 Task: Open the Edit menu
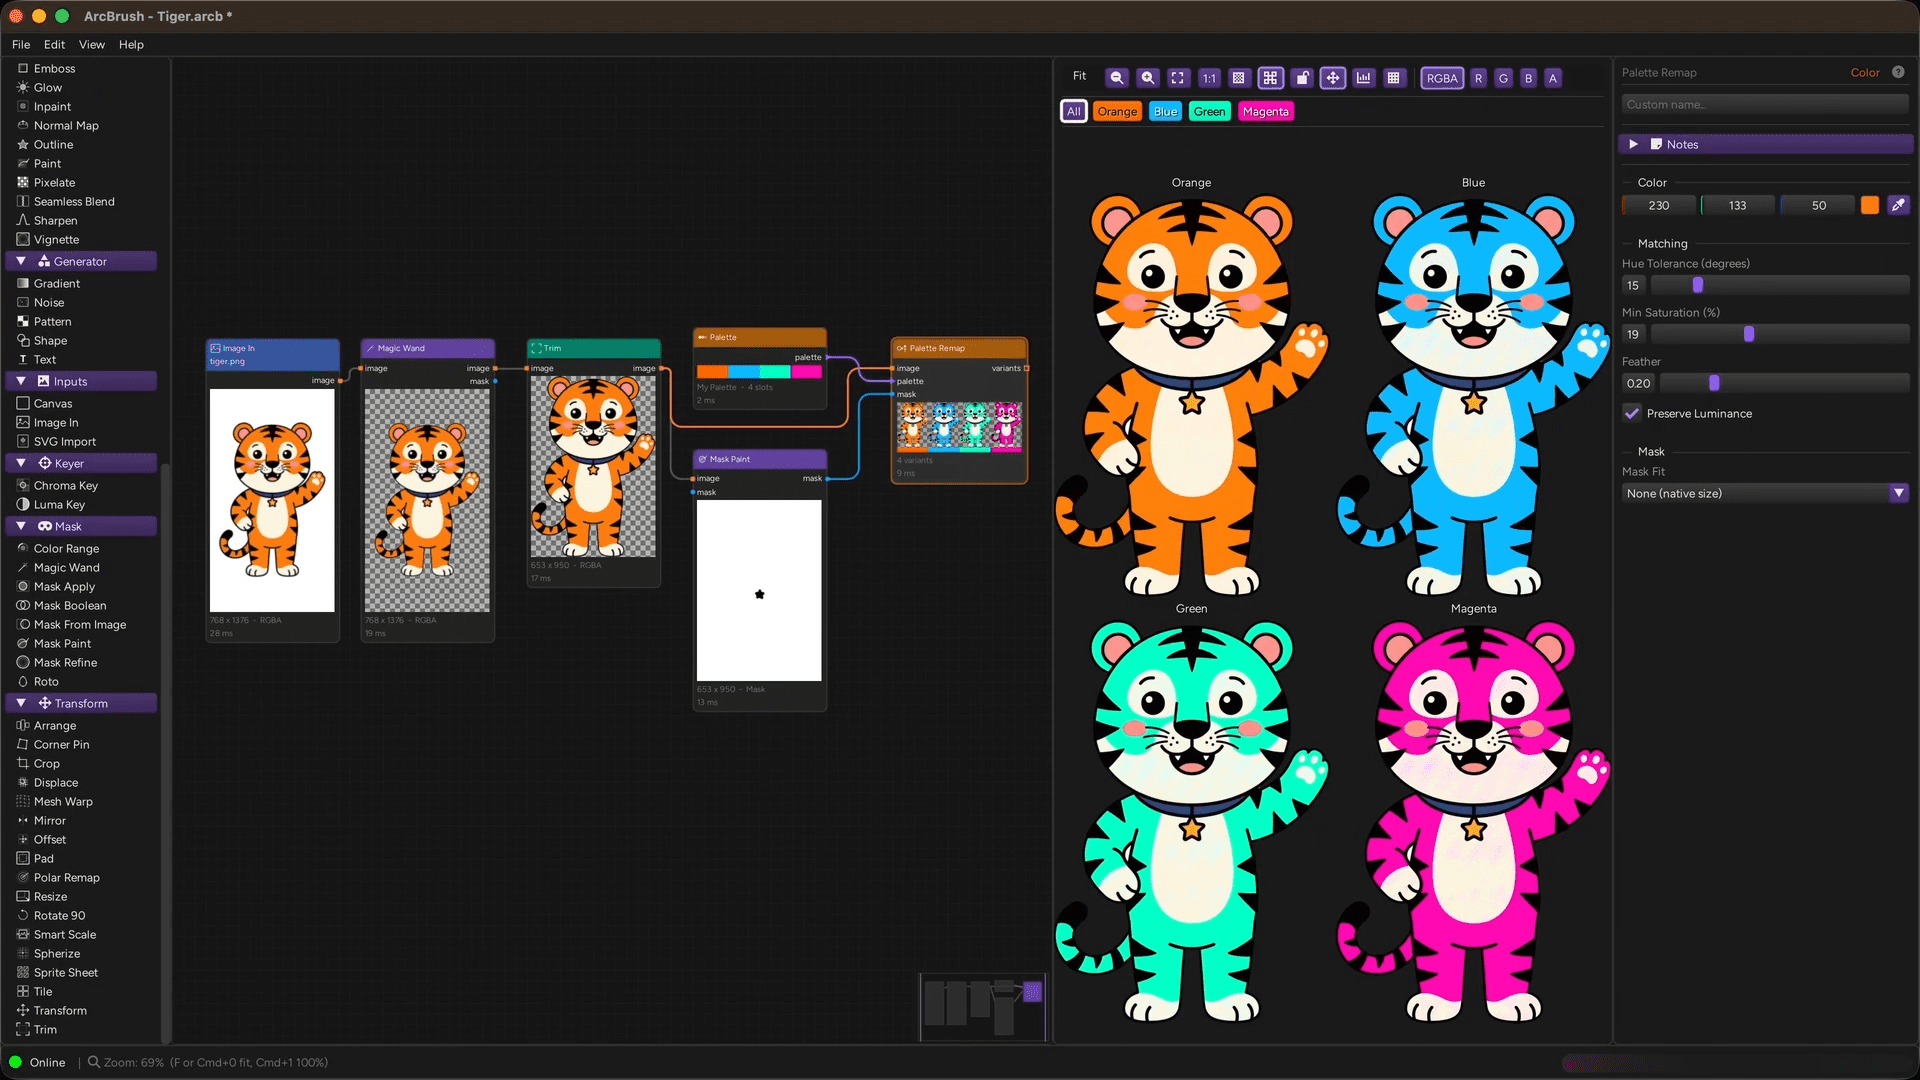(x=54, y=44)
